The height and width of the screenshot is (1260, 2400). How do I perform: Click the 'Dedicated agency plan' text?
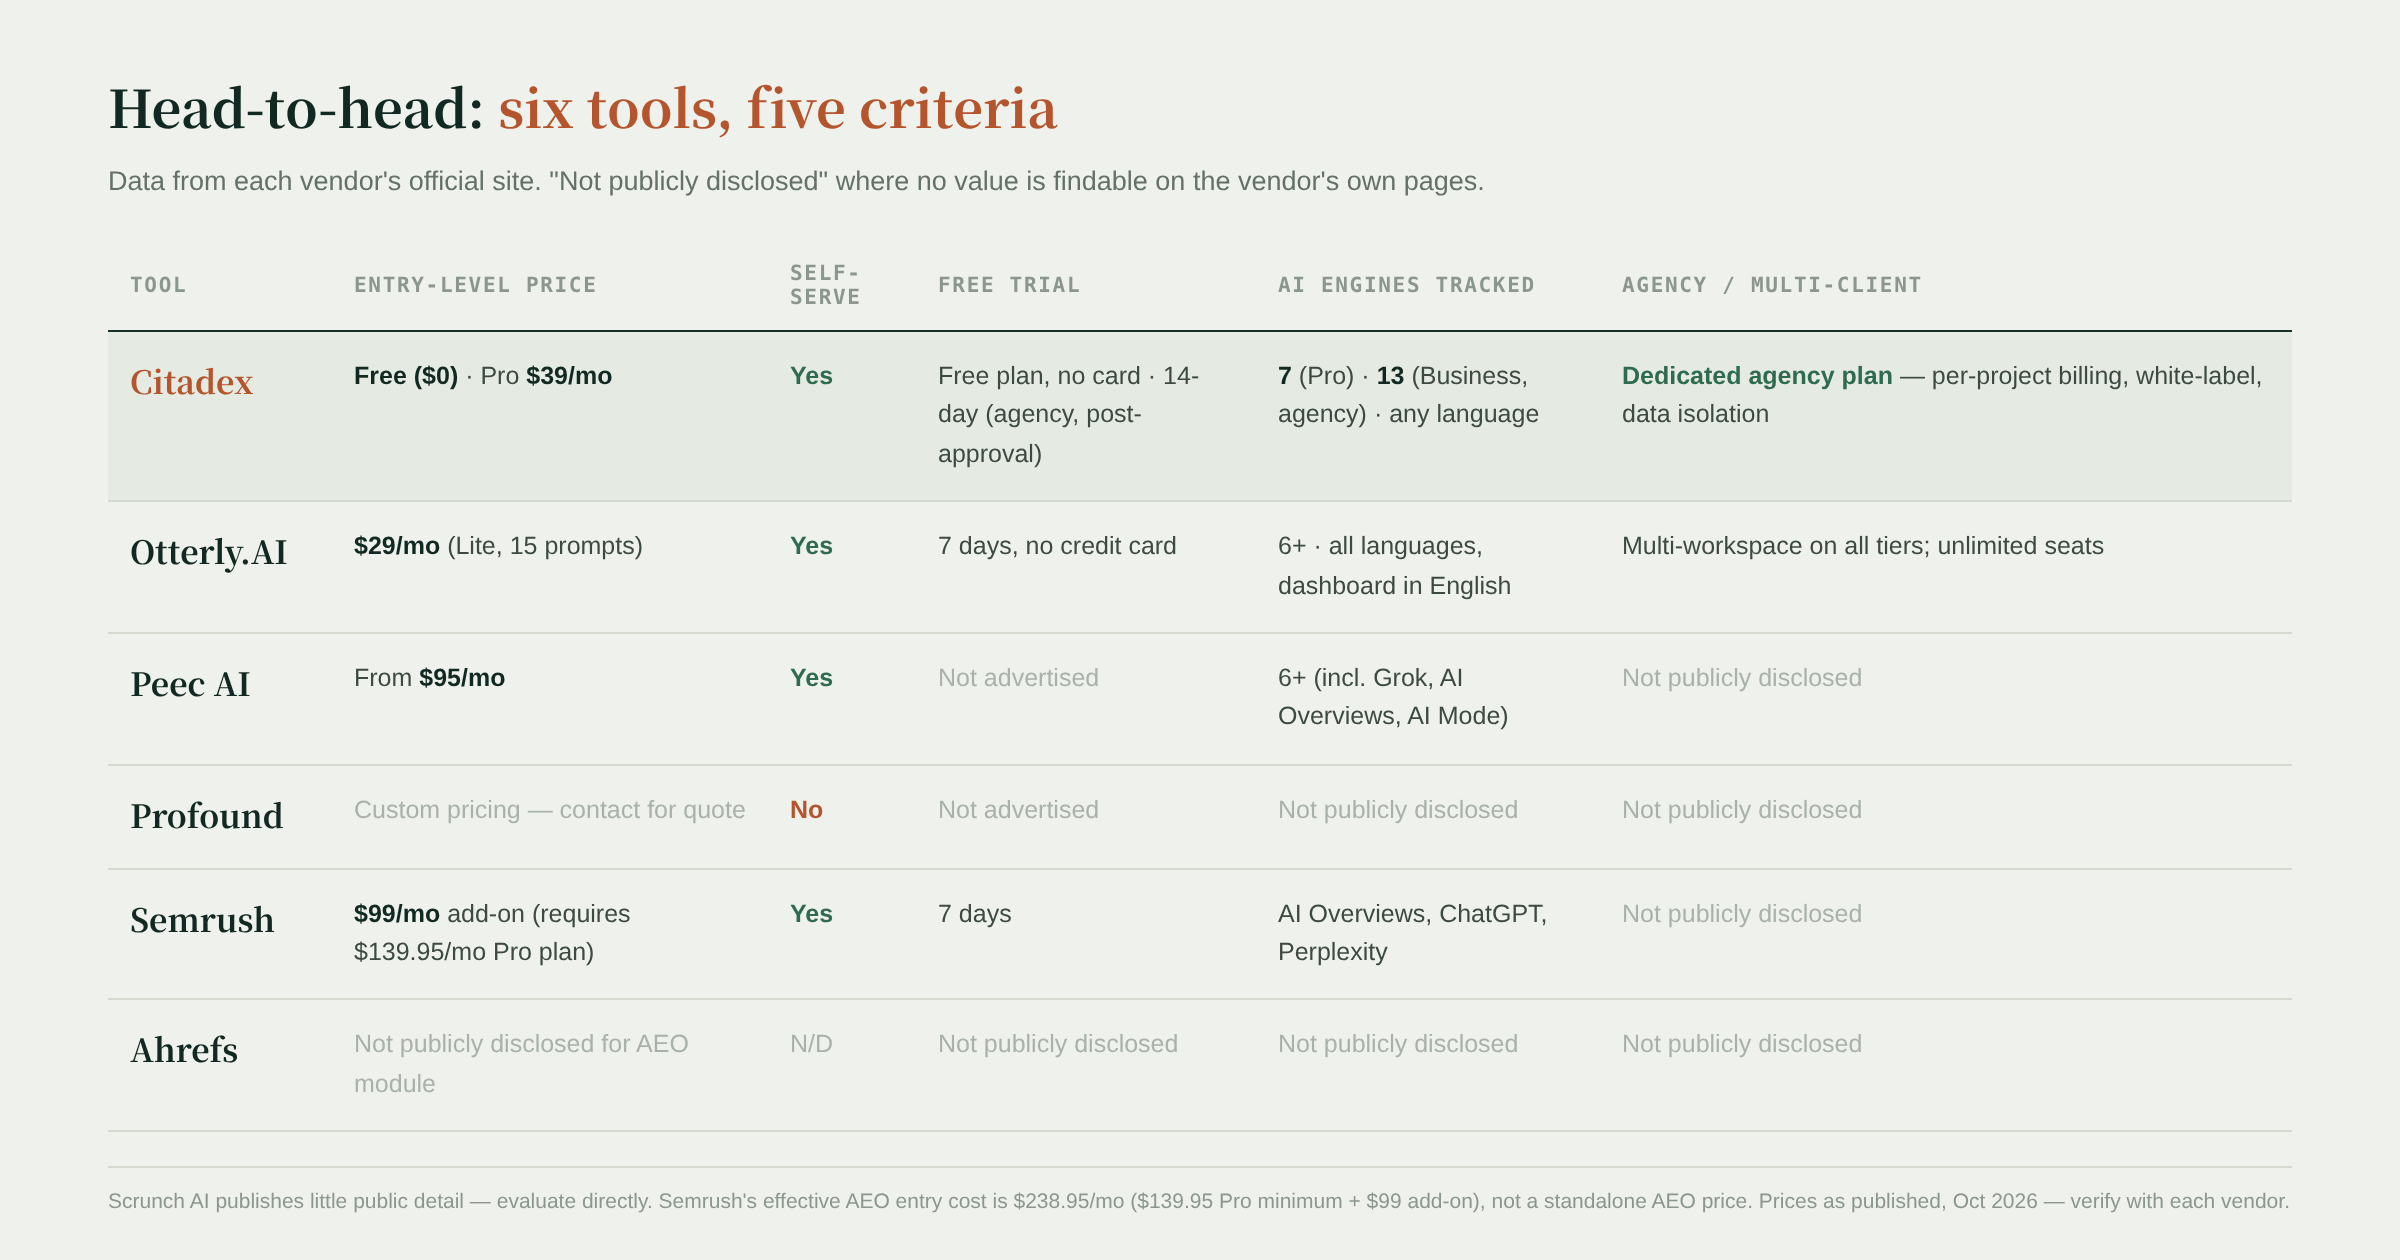pos(1757,376)
